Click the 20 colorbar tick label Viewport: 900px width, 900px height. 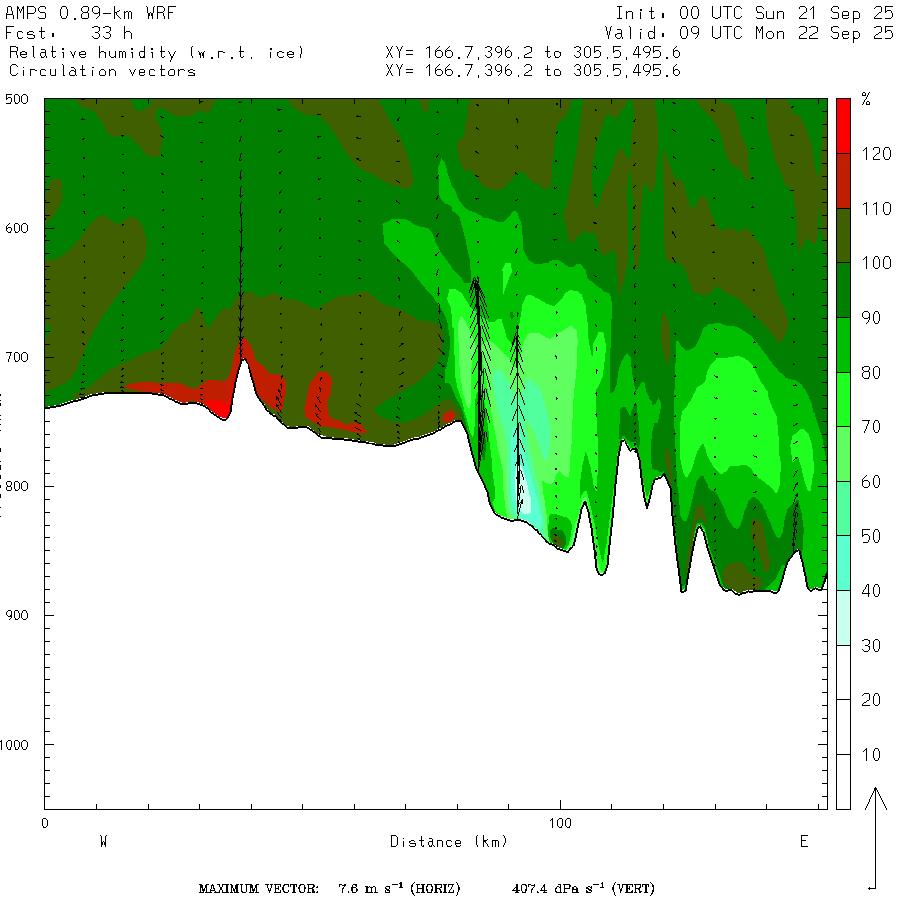click(x=871, y=700)
